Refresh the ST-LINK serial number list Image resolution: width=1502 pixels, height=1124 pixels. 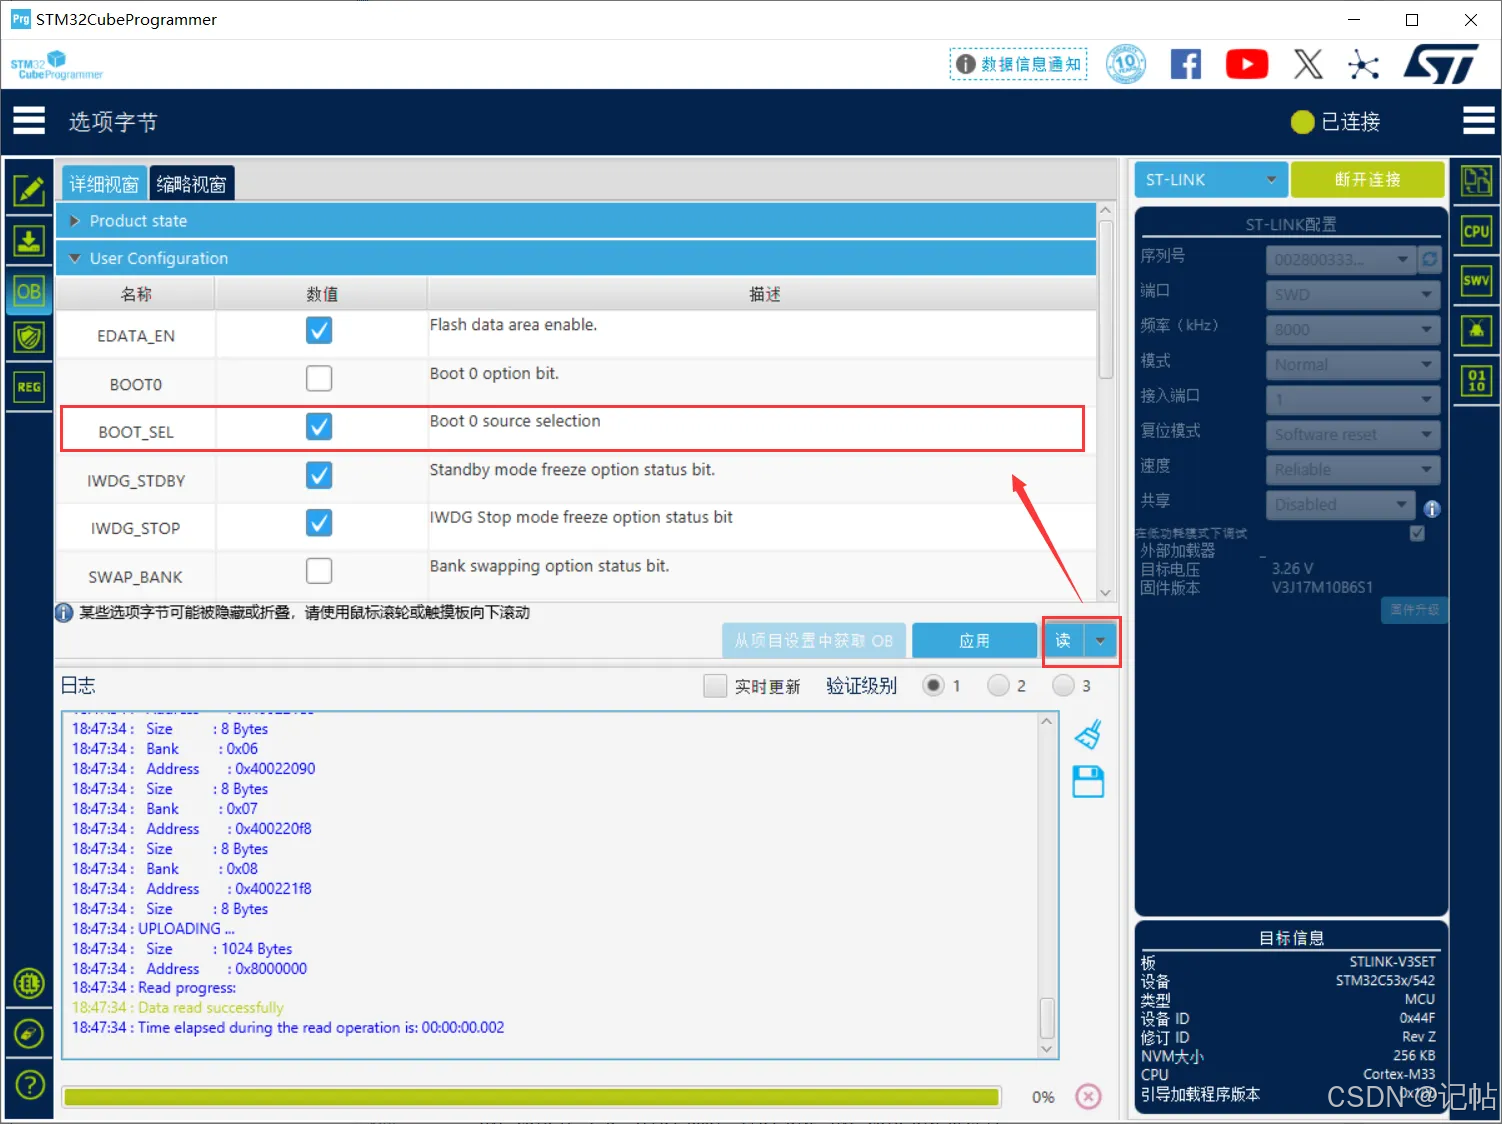[1430, 259]
